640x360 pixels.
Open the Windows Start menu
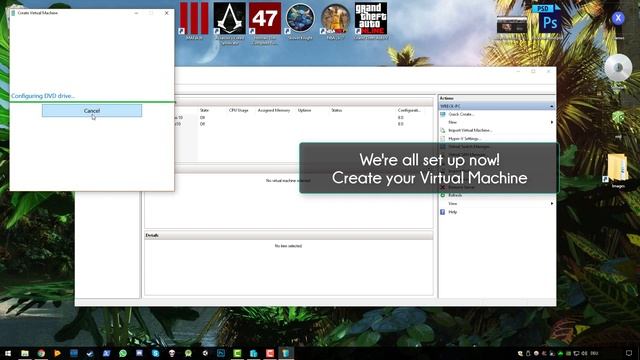[x=8, y=353]
